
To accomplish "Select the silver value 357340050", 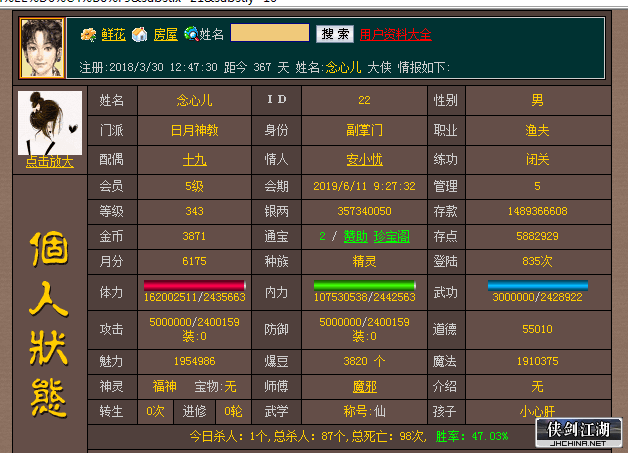I will [x=364, y=211].
